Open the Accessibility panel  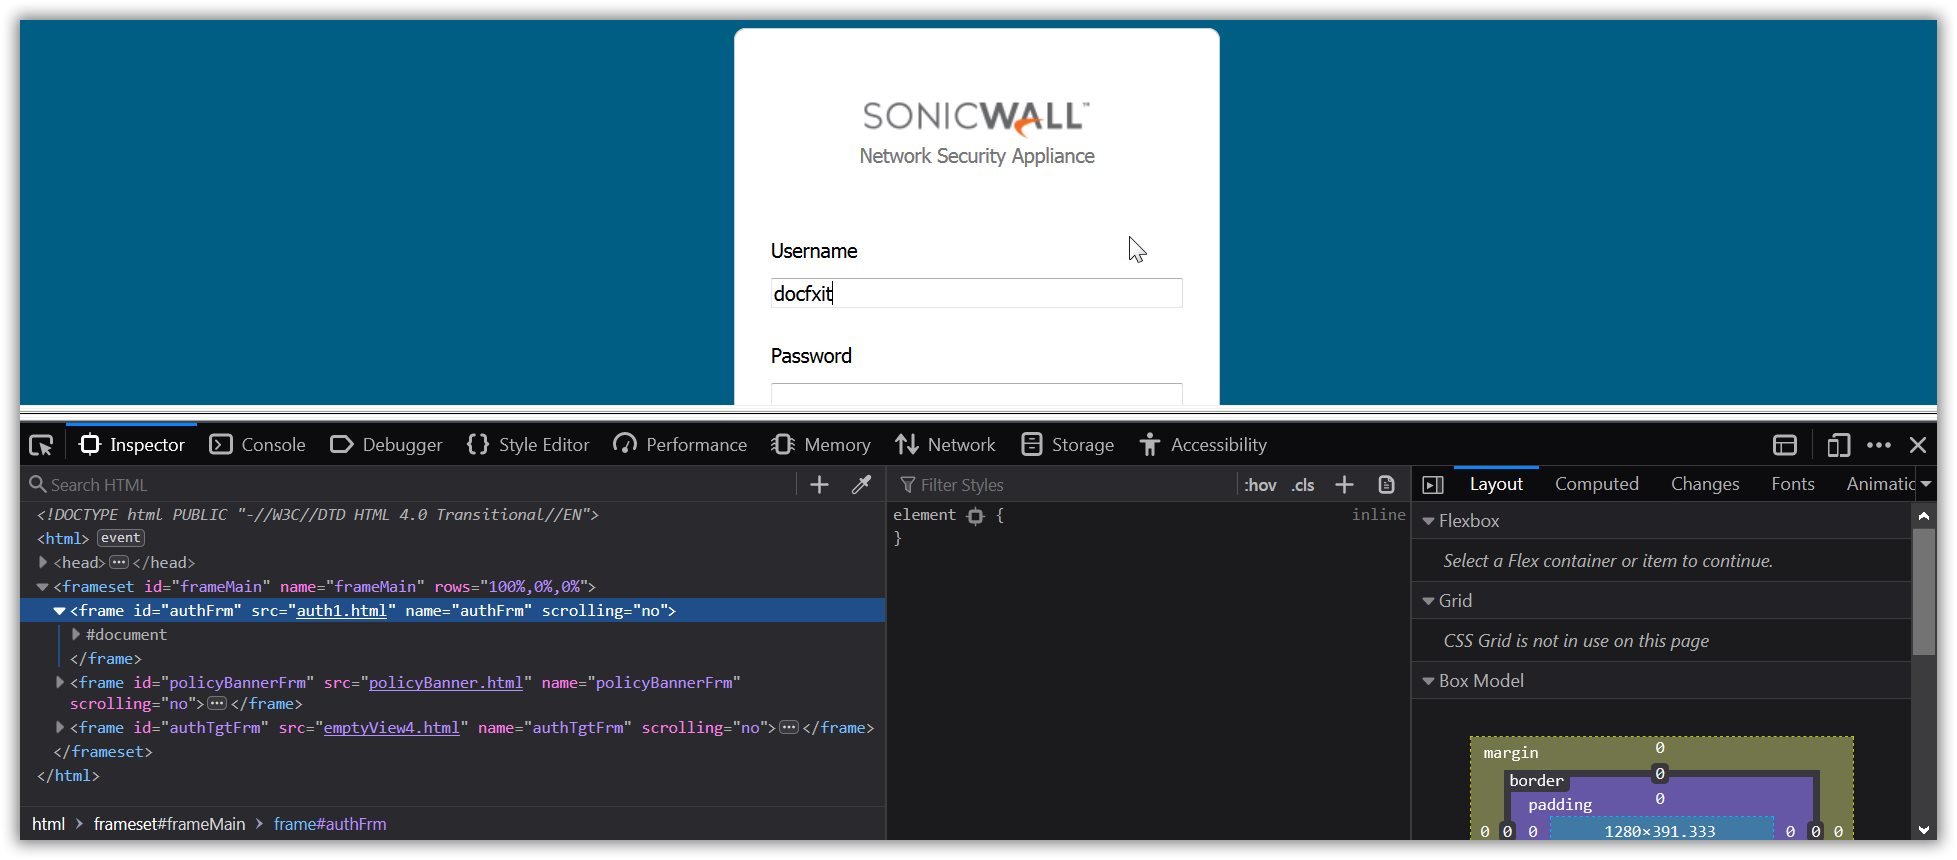point(1203,445)
